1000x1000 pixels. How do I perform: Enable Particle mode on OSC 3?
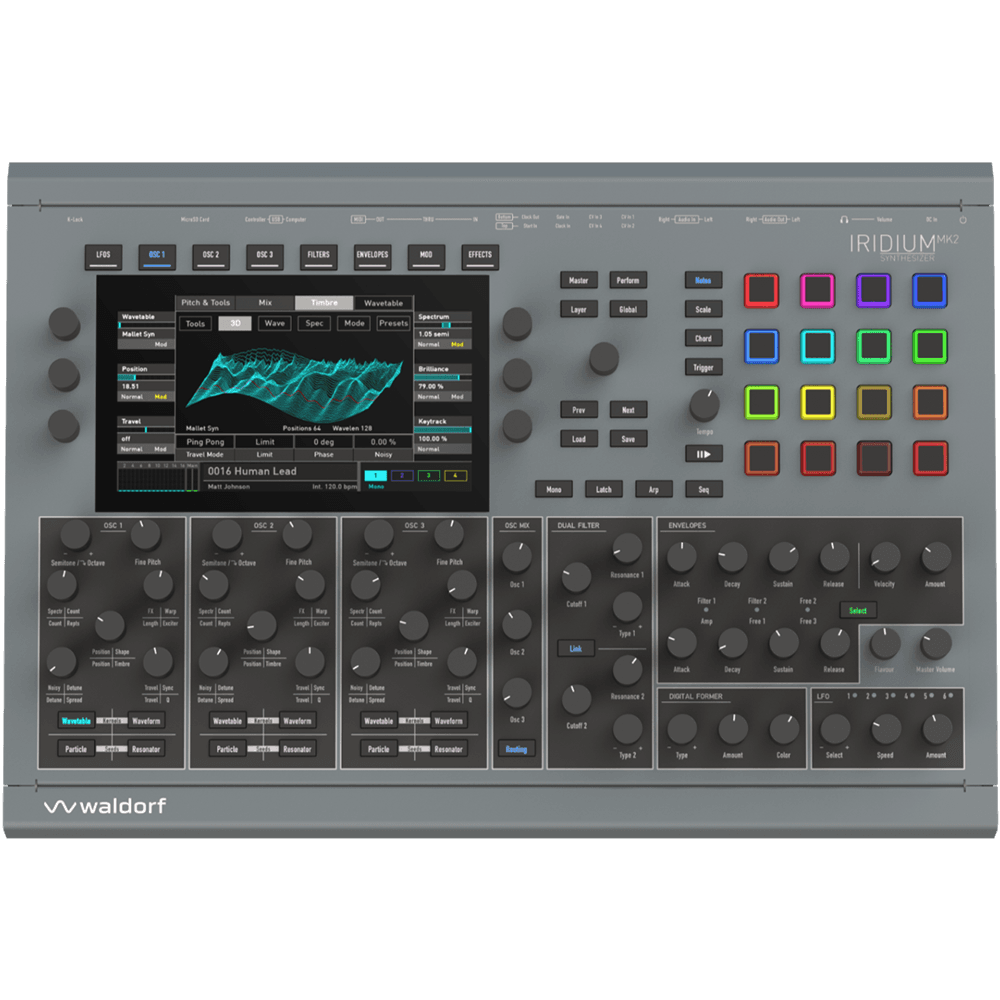(x=379, y=749)
